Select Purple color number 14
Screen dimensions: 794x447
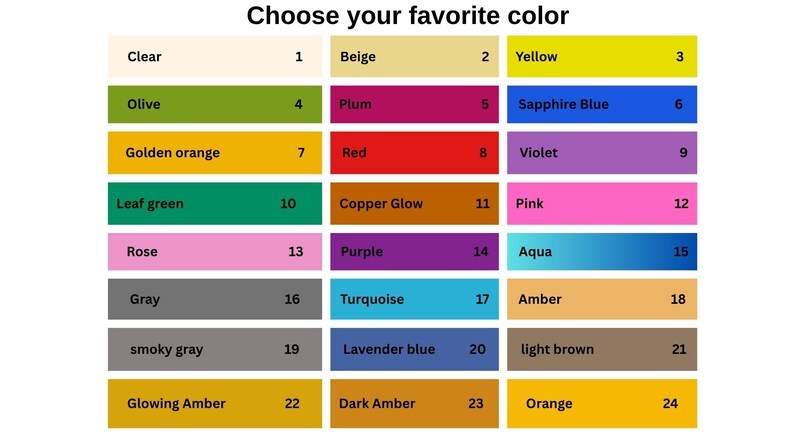point(414,252)
